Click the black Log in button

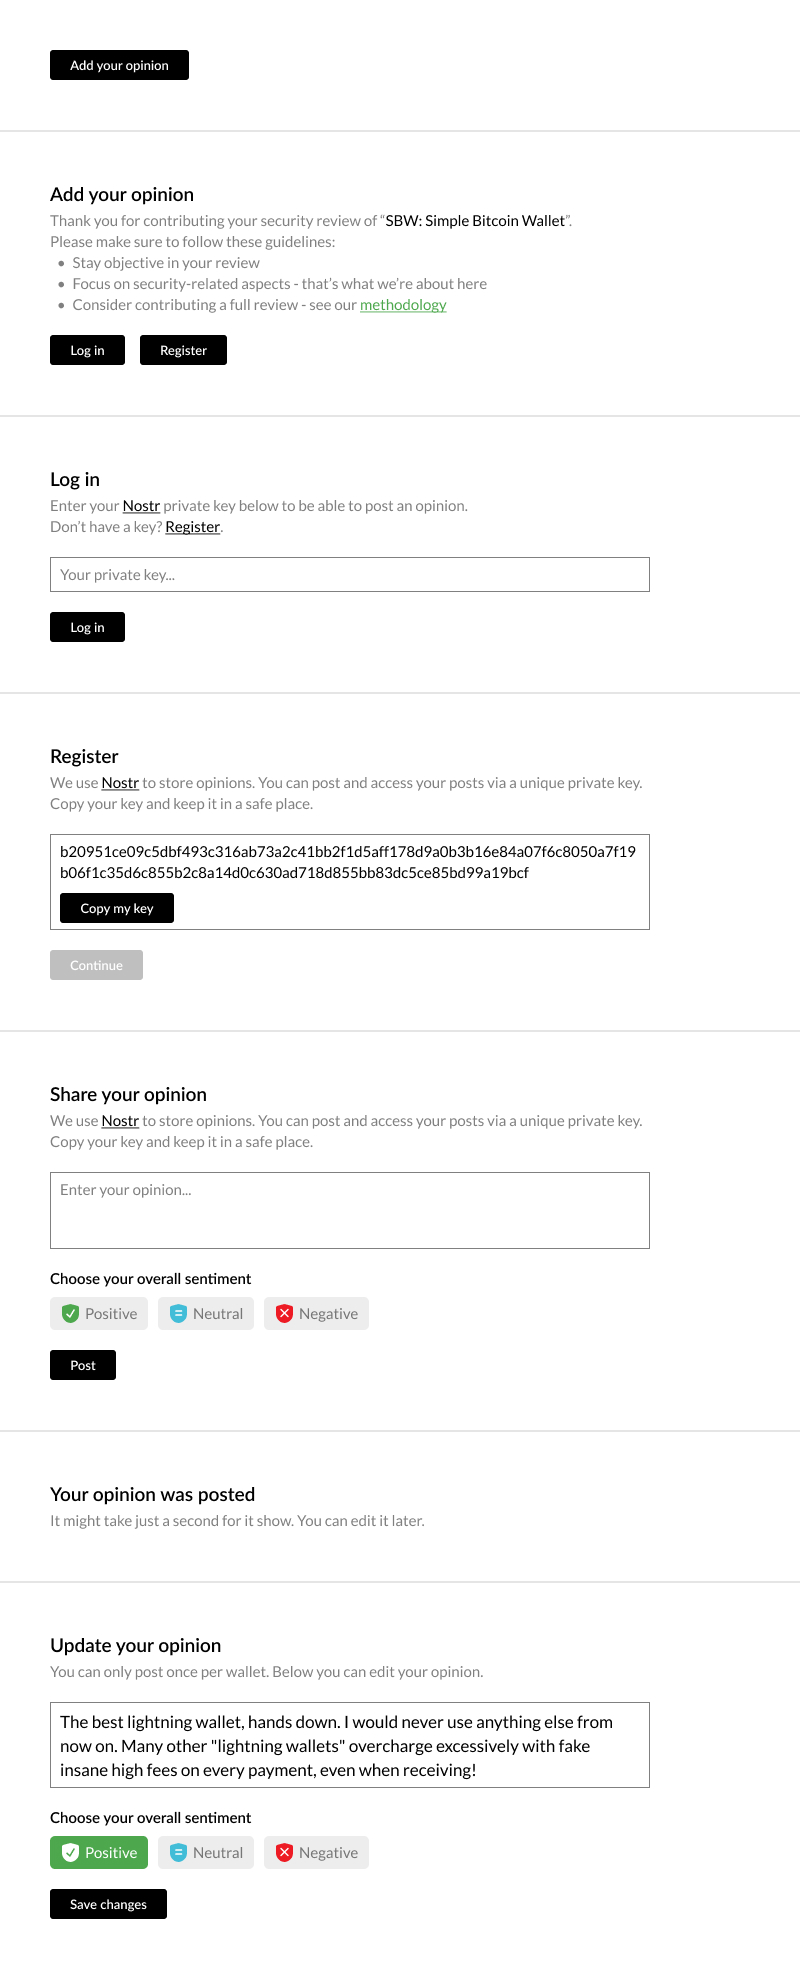point(87,627)
